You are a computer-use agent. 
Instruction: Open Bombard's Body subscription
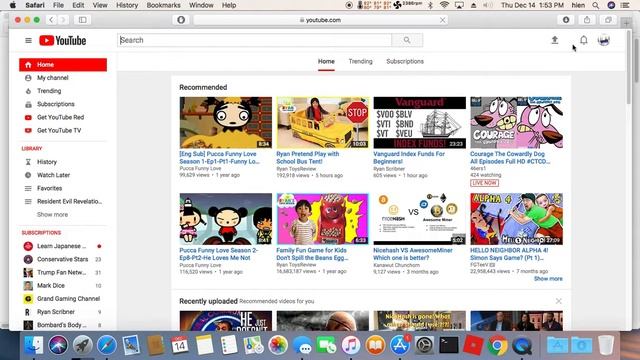(x=63, y=325)
